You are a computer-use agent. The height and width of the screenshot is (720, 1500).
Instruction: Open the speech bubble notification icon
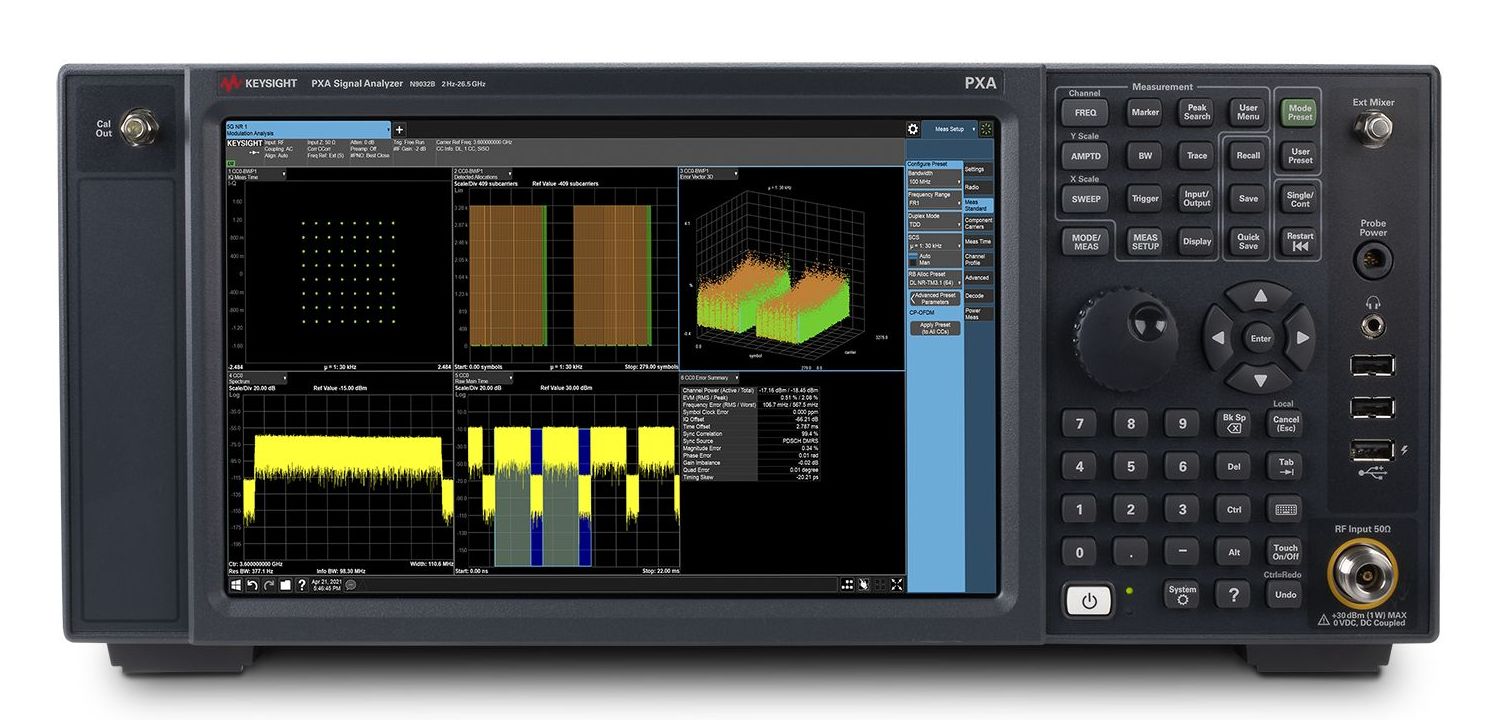[x=350, y=585]
